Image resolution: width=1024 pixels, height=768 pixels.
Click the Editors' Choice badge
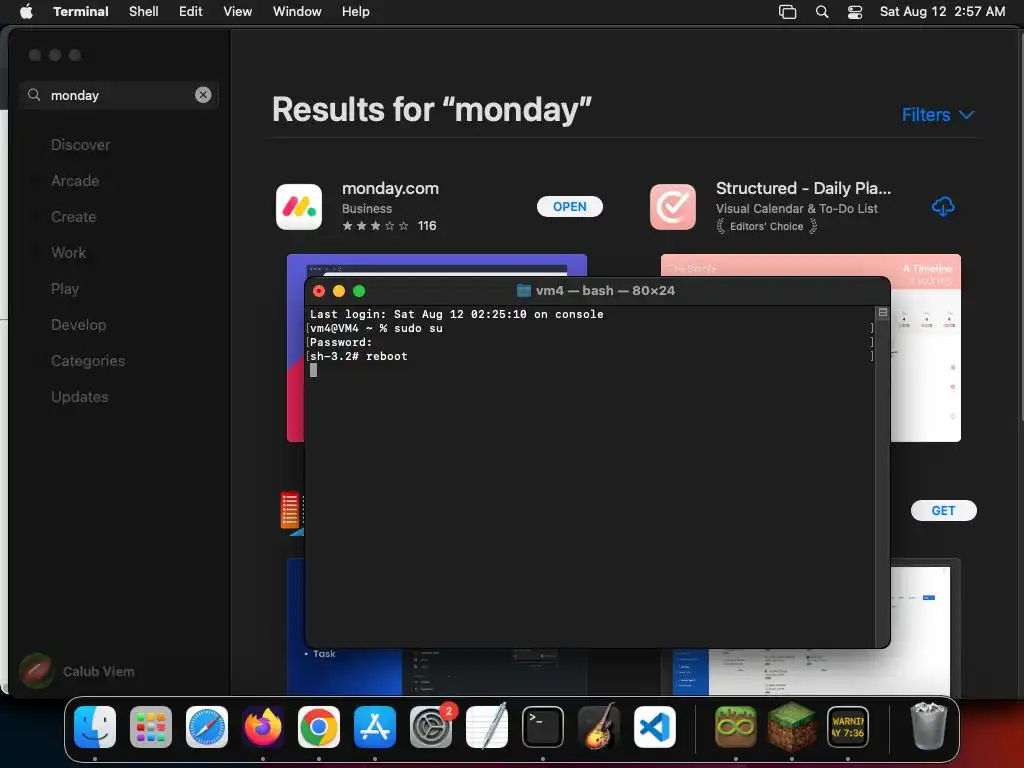pos(767,227)
